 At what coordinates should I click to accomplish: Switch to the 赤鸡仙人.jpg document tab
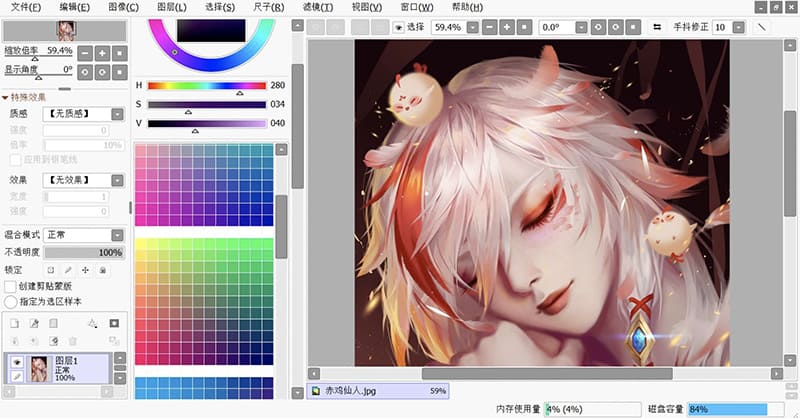pyautogui.click(x=378, y=391)
